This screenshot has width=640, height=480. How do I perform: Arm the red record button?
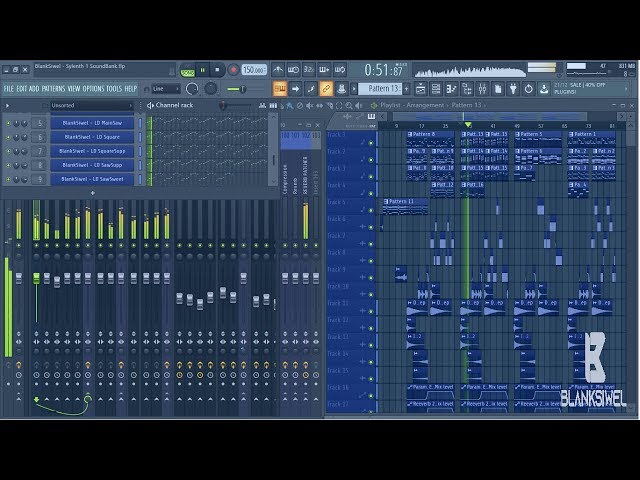coord(233,70)
